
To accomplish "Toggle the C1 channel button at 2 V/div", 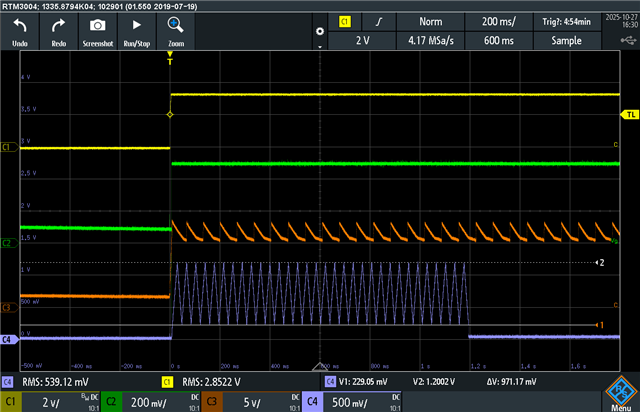I will click(48, 401).
